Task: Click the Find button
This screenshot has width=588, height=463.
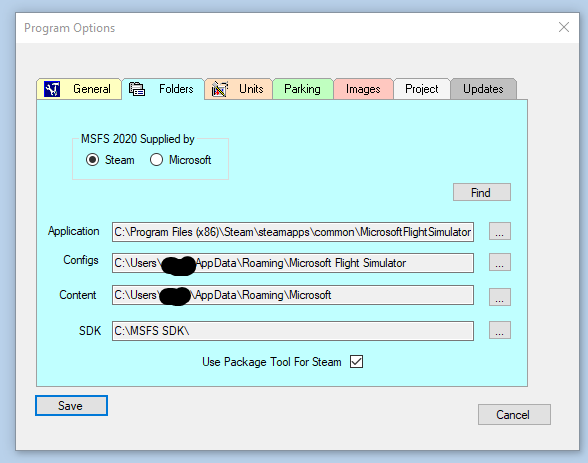Action: 482,192
